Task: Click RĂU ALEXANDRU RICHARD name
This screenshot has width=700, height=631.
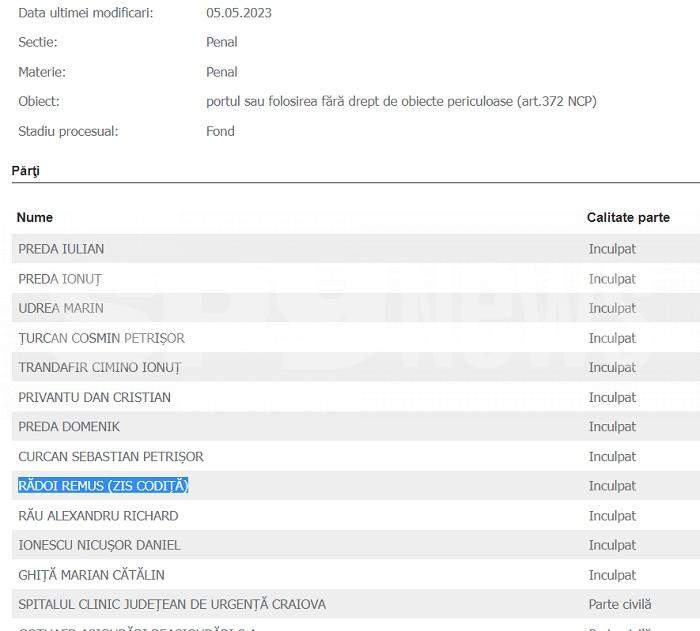Action: click(98, 516)
